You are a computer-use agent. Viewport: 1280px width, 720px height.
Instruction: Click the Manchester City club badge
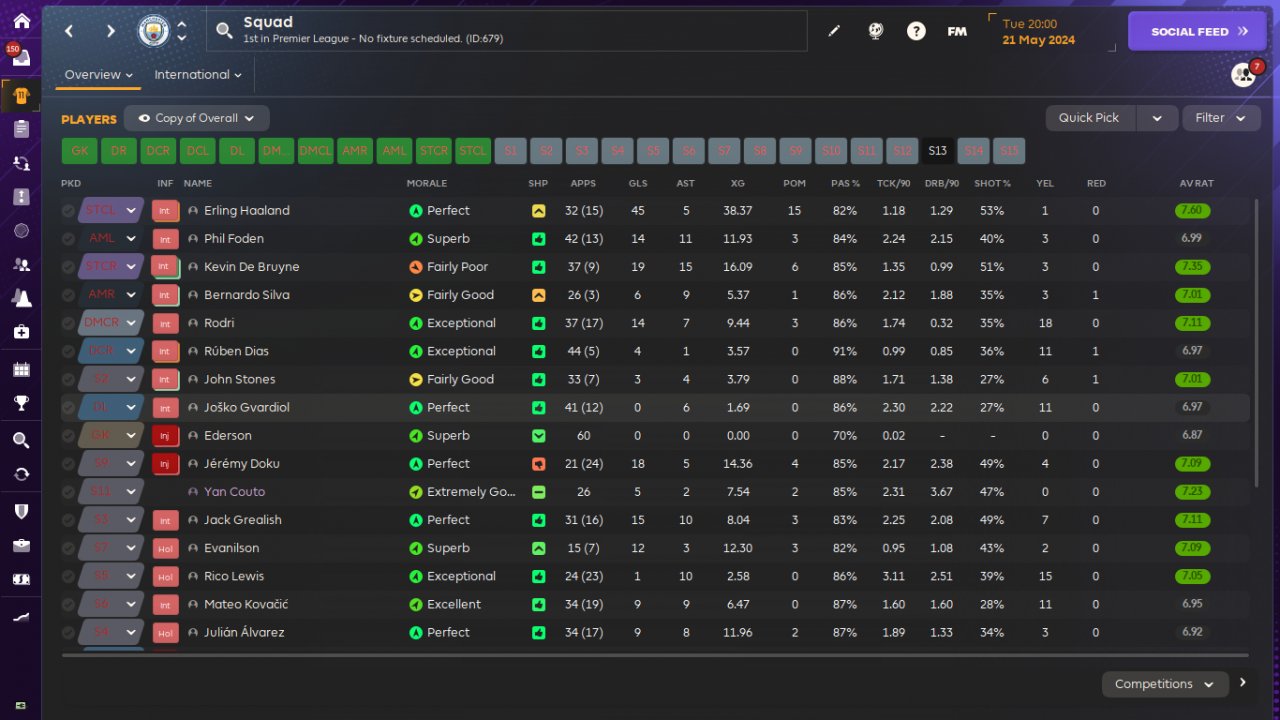154,31
